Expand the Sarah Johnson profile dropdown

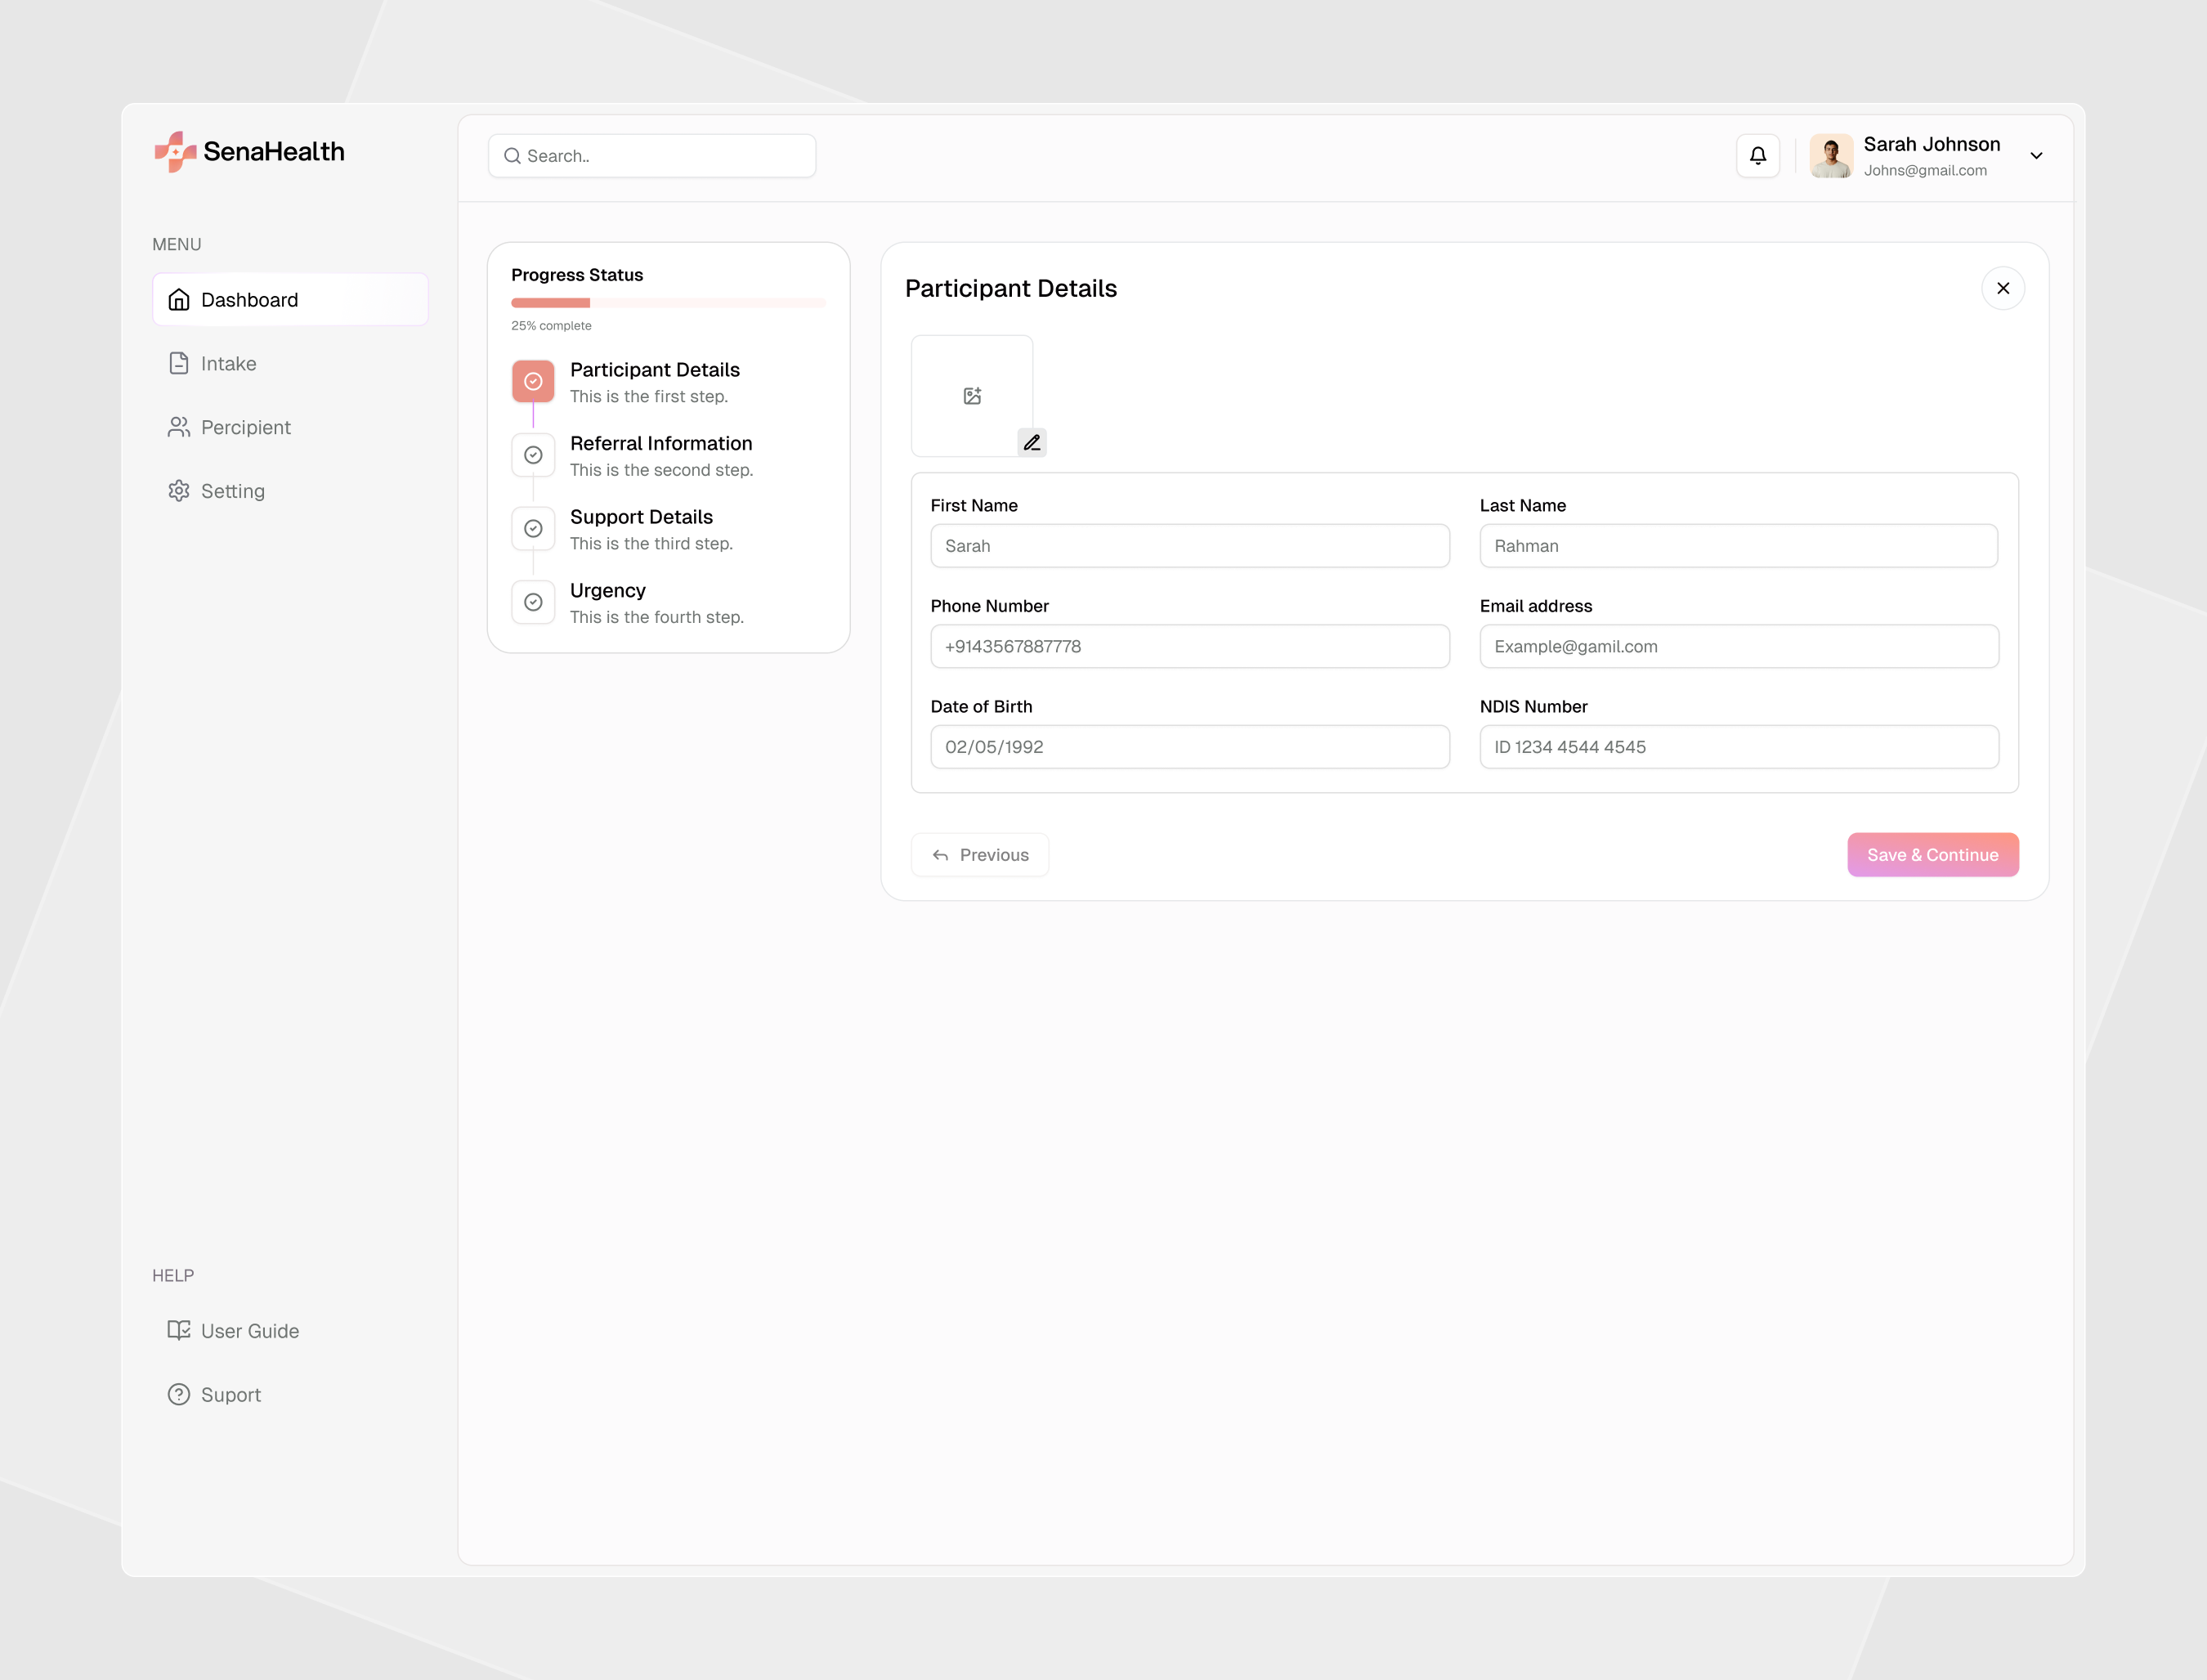[x=2037, y=155]
